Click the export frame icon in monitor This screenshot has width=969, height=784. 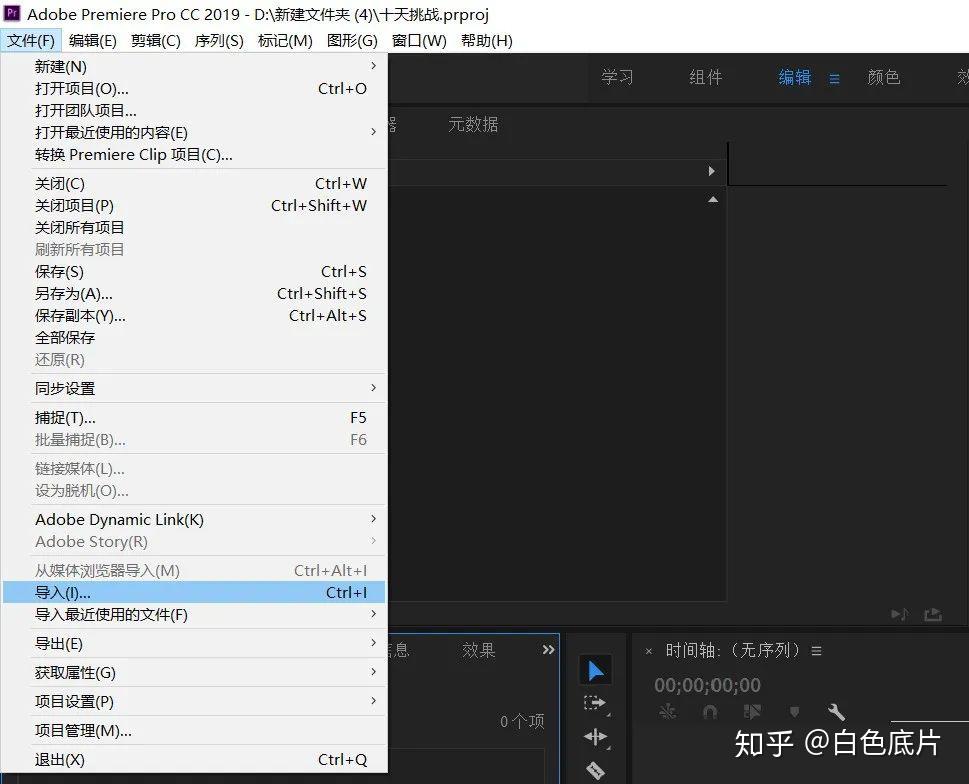tap(933, 614)
